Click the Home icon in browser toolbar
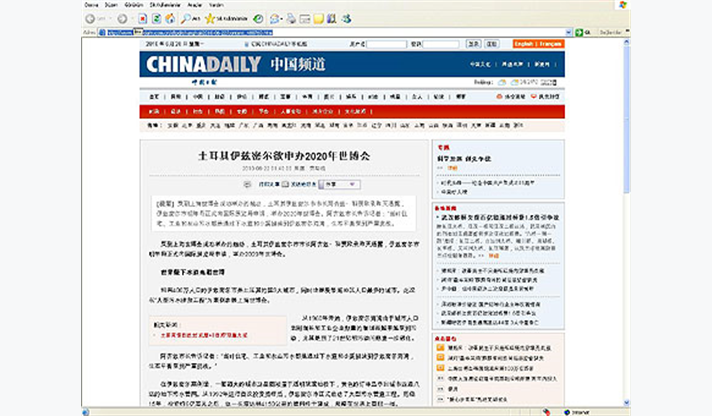The image size is (712, 416). [171, 18]
